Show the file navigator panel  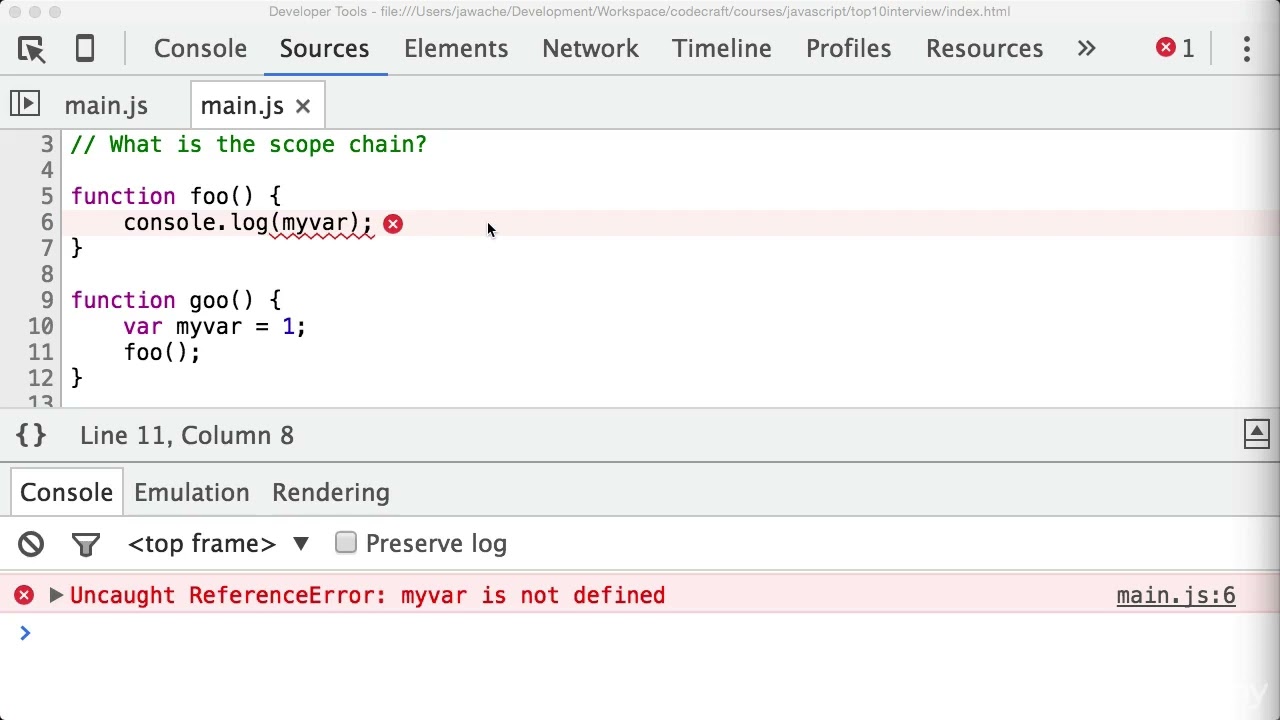25,104
